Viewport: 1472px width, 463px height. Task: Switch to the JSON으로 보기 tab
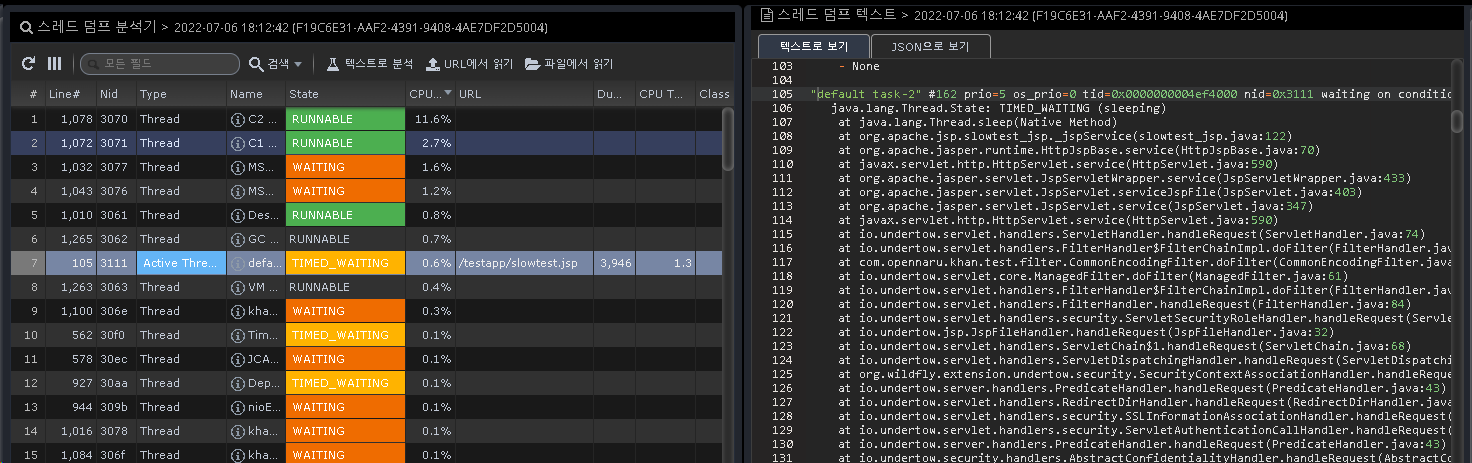[x=930, y=46]
